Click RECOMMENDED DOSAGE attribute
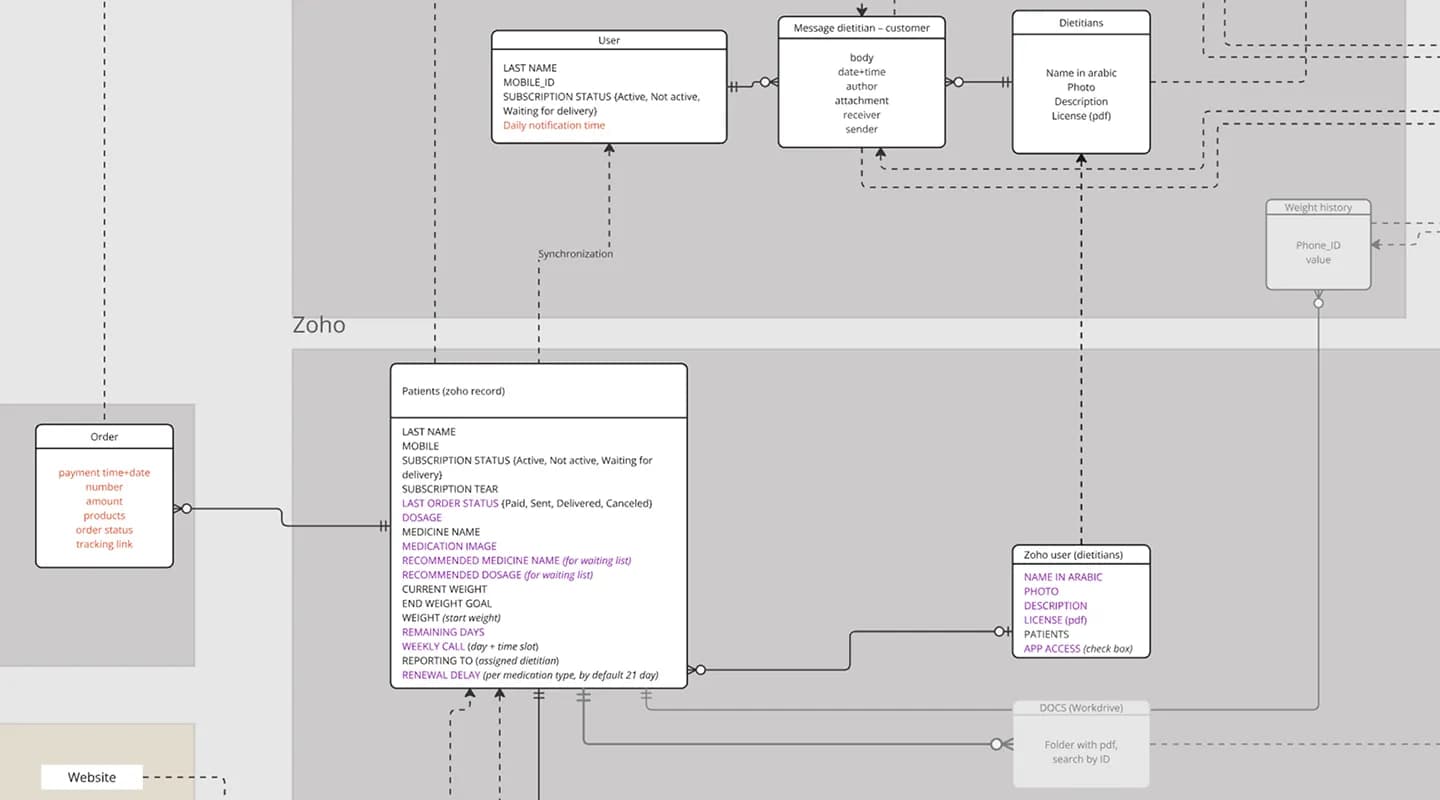 tap(497, 575)
